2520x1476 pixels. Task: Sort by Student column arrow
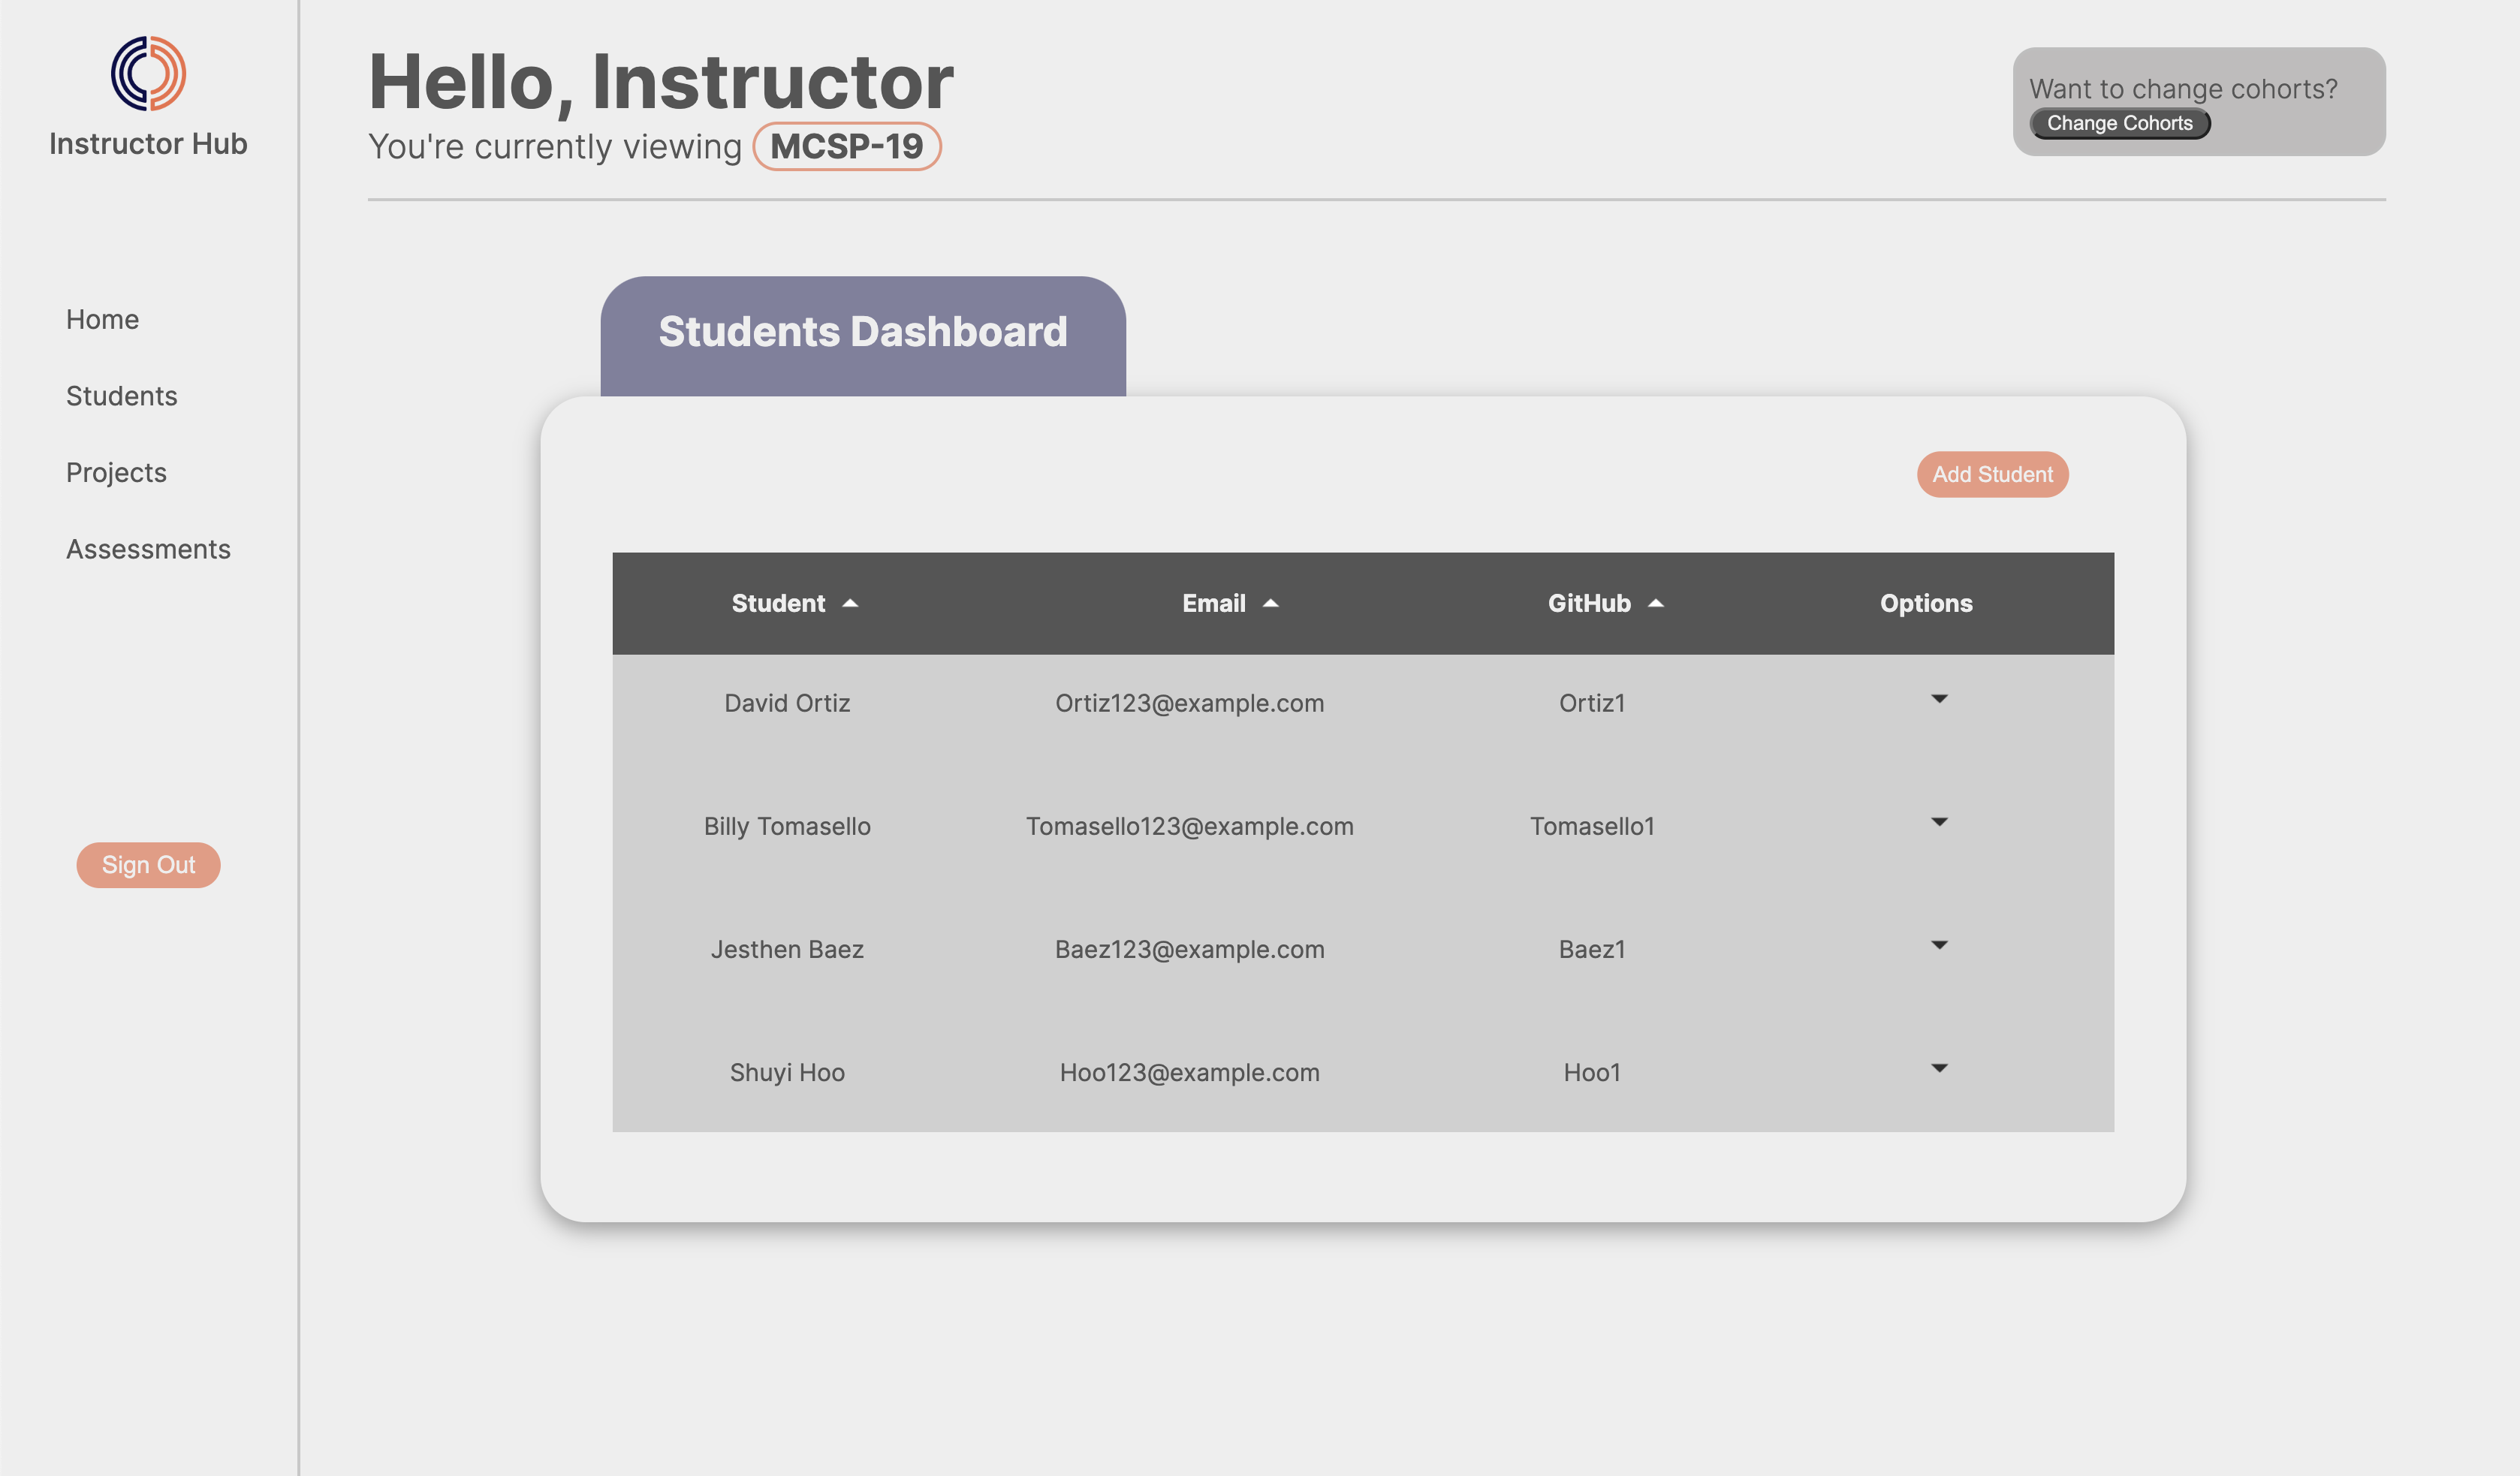850,603
